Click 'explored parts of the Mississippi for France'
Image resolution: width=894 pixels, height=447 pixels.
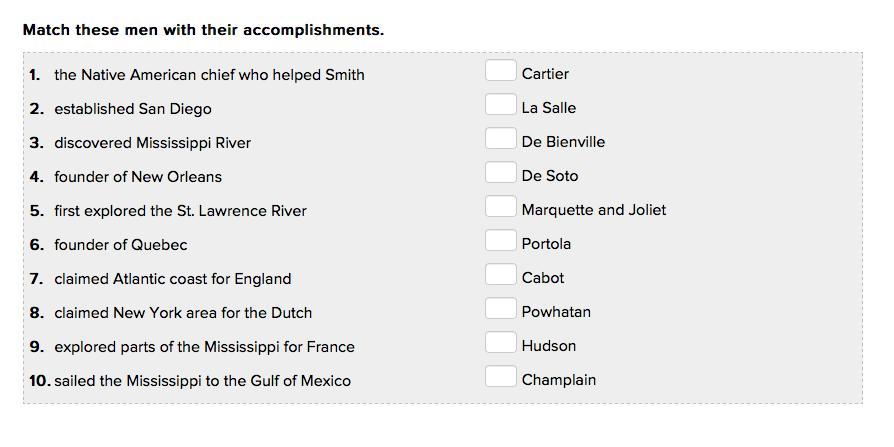[204, 347]
